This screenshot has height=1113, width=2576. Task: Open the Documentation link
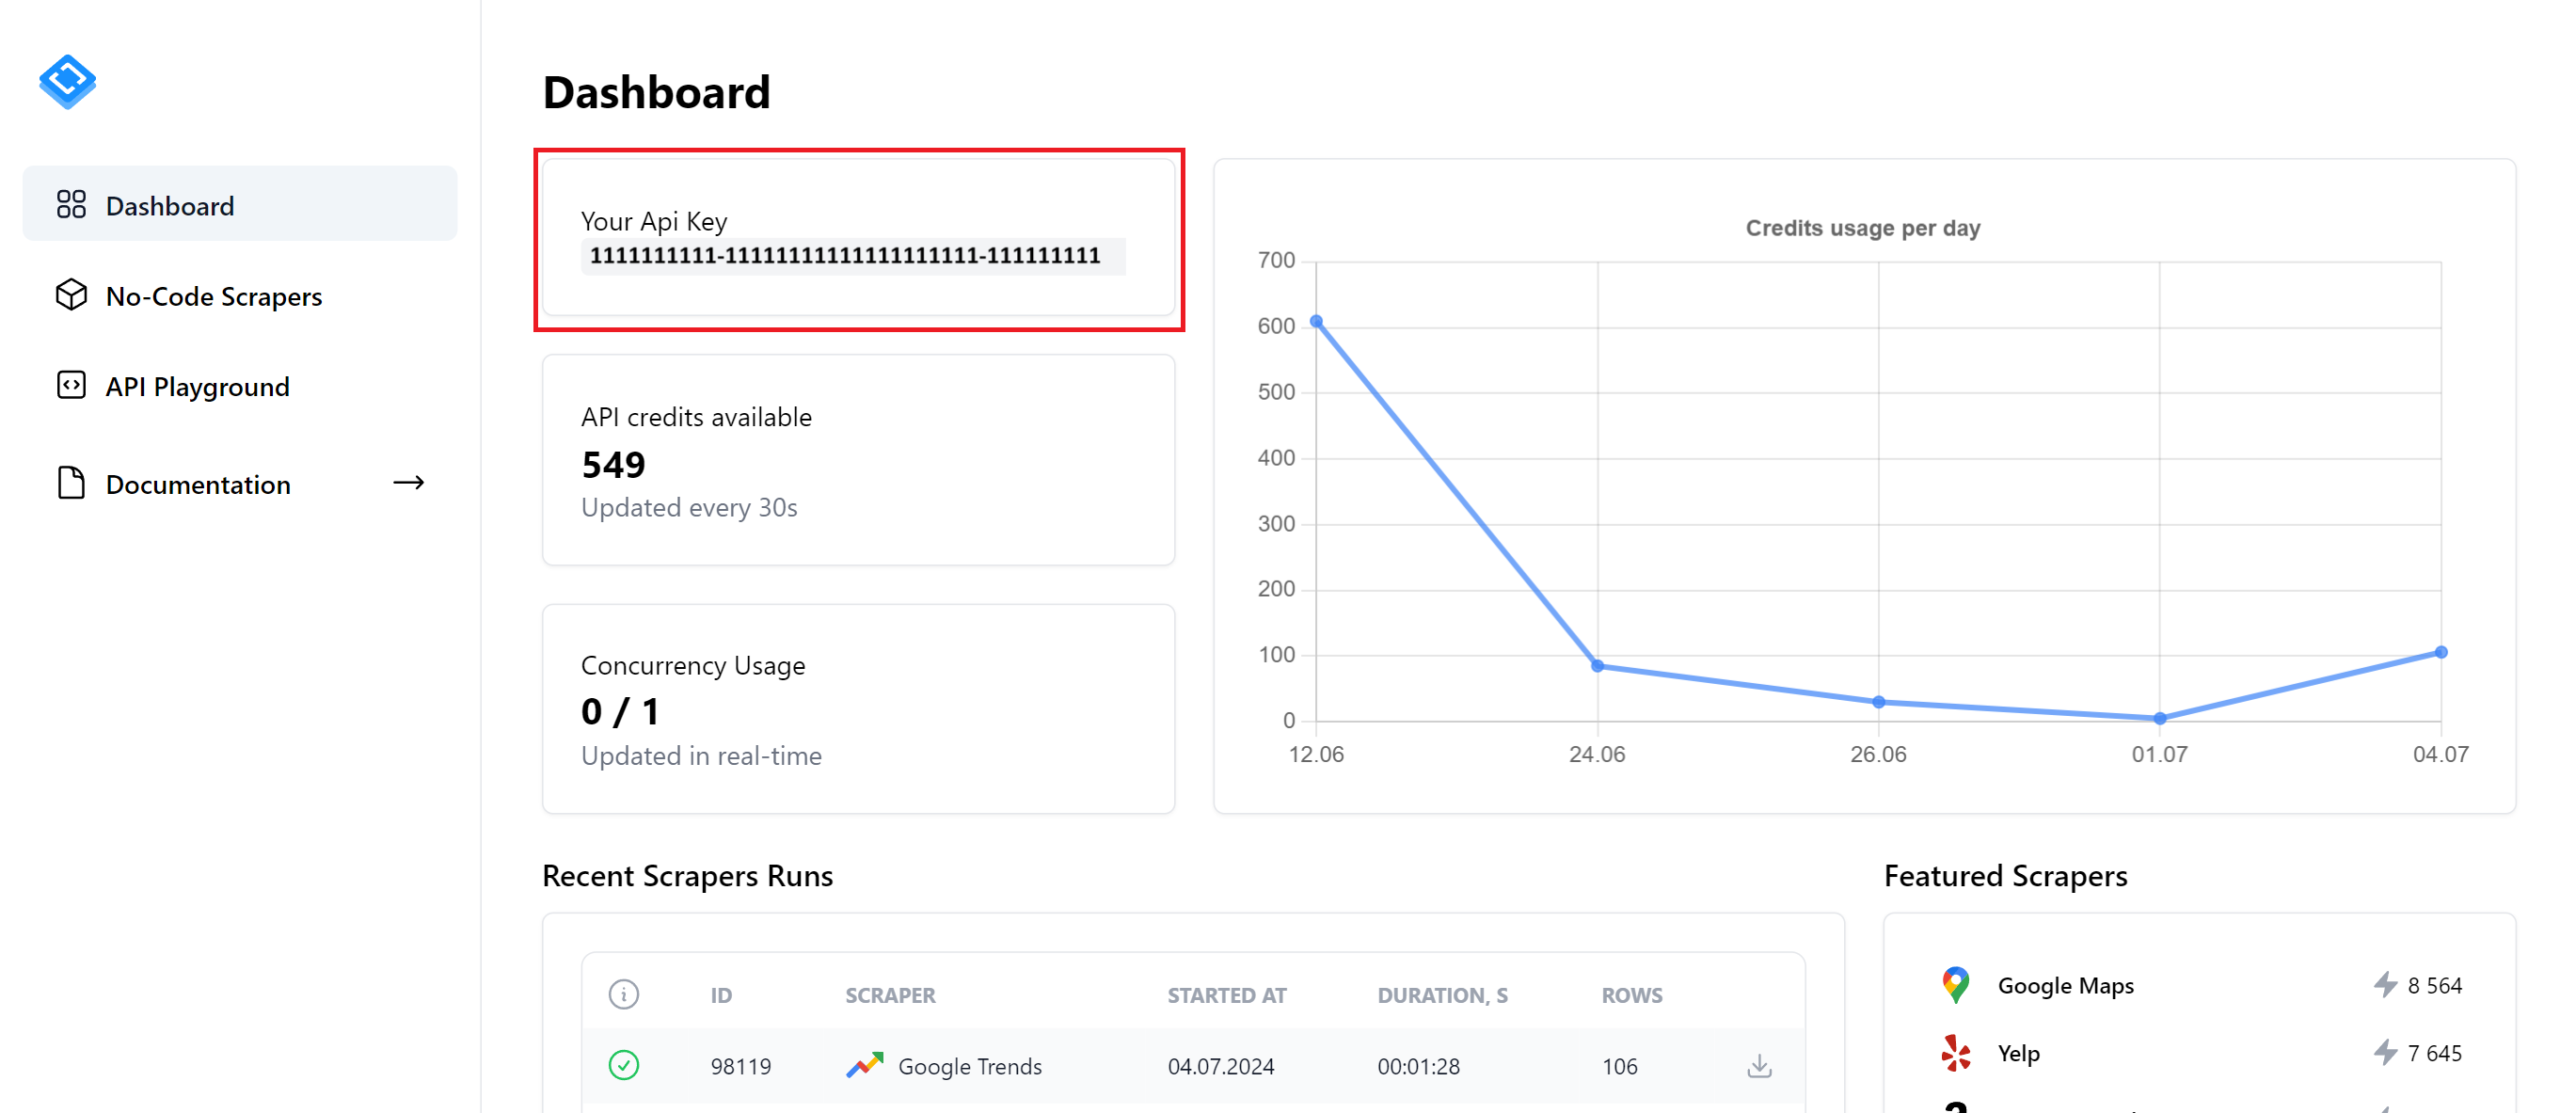[240, 484]
